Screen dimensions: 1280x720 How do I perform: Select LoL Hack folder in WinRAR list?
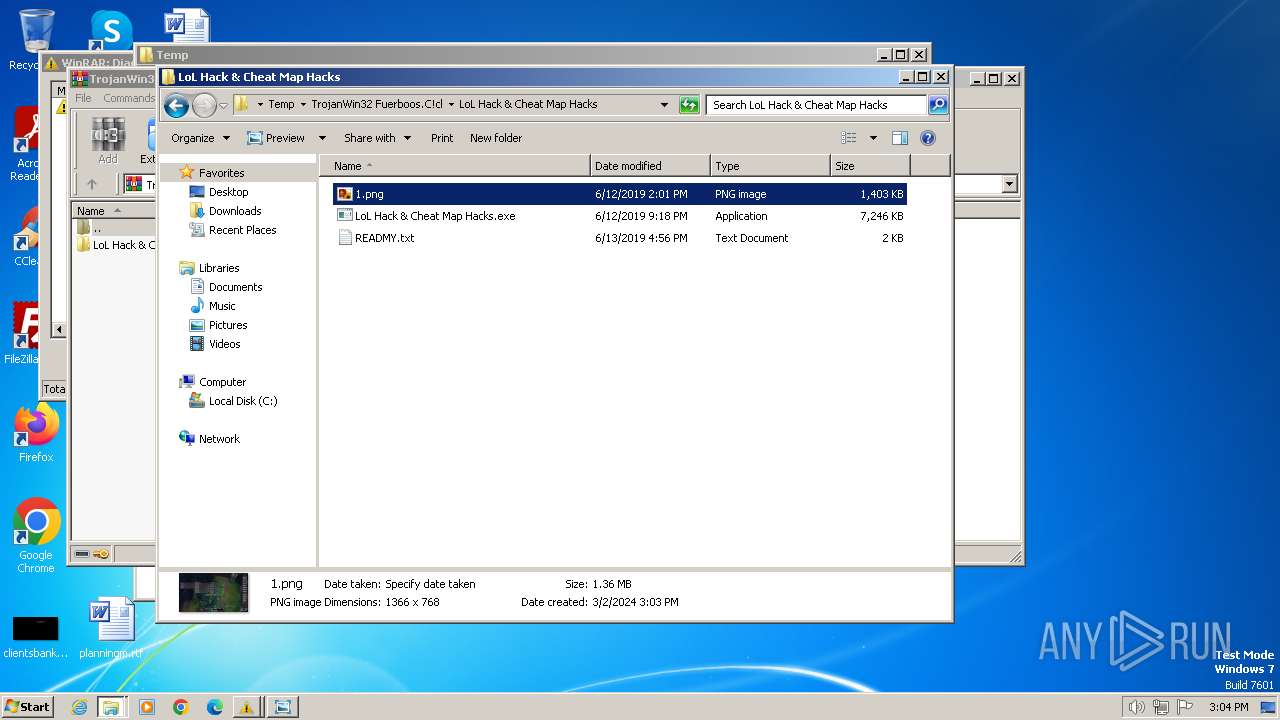(x=116, y=245)
